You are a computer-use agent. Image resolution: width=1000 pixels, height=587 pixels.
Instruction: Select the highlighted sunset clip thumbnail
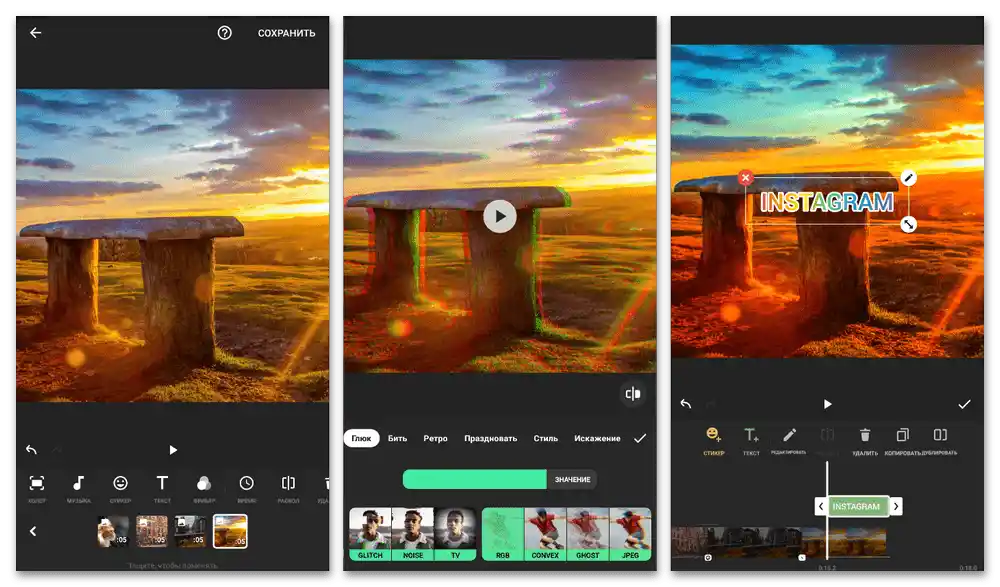coord(230,531)
